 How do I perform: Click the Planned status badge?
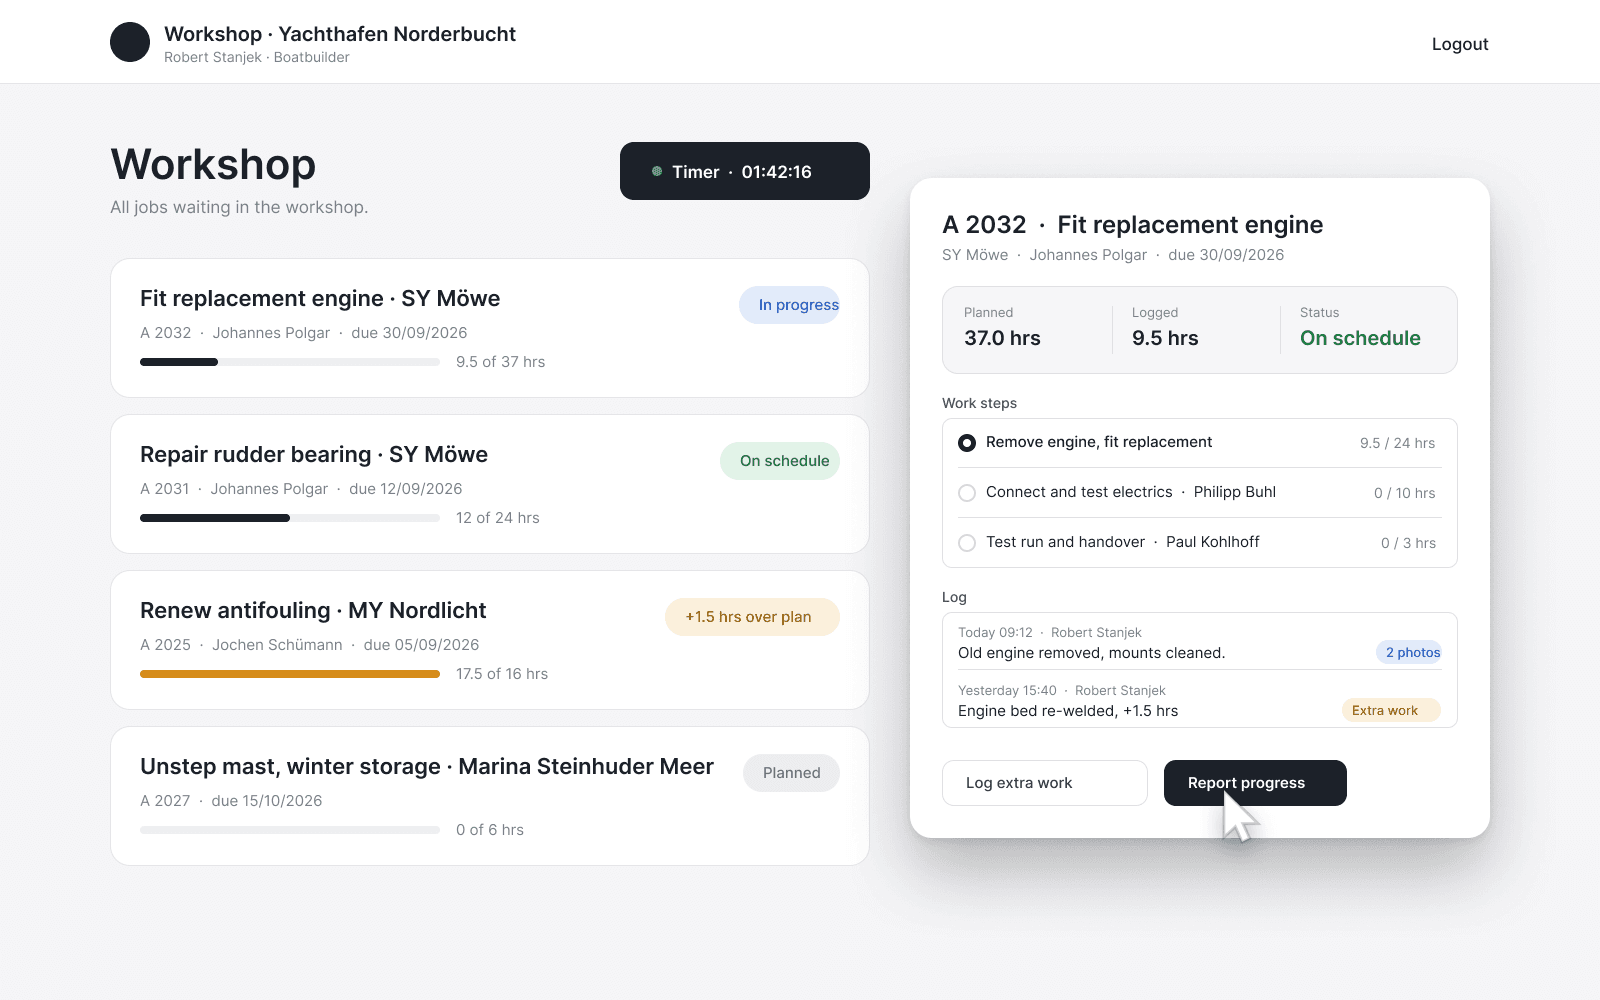(791, 773)
